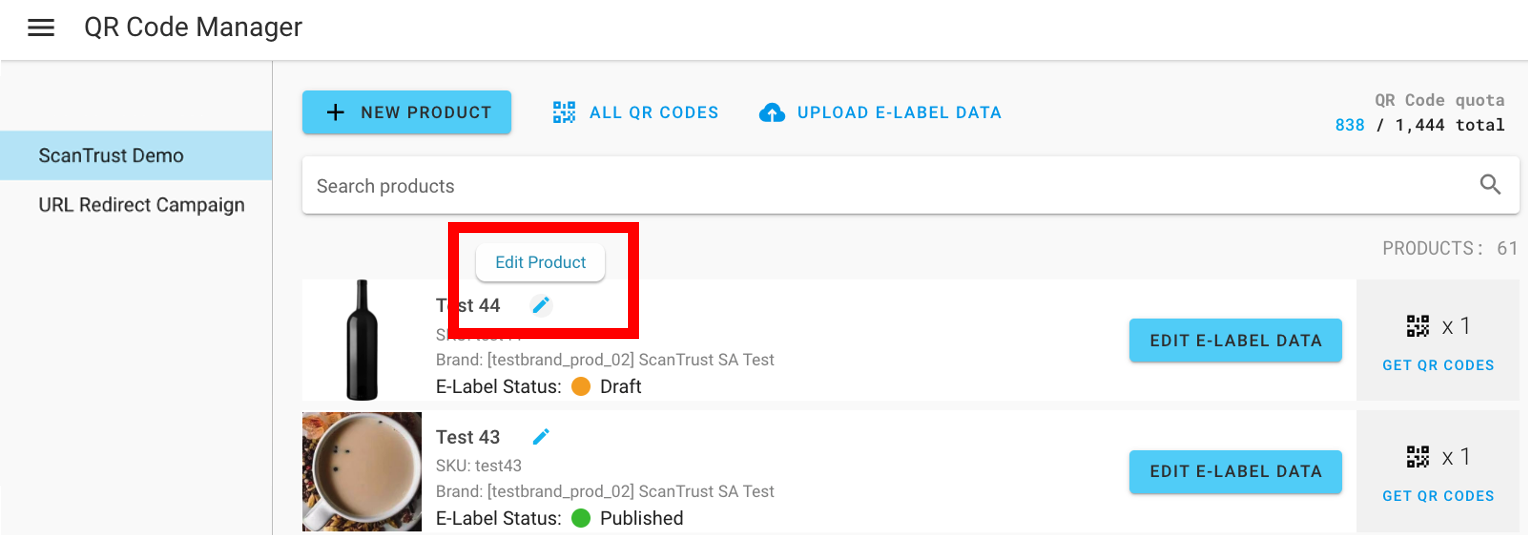The height and width of the screenshot is (535, 1528).
Task: Focus the Search products field
Action: point(911,185)
